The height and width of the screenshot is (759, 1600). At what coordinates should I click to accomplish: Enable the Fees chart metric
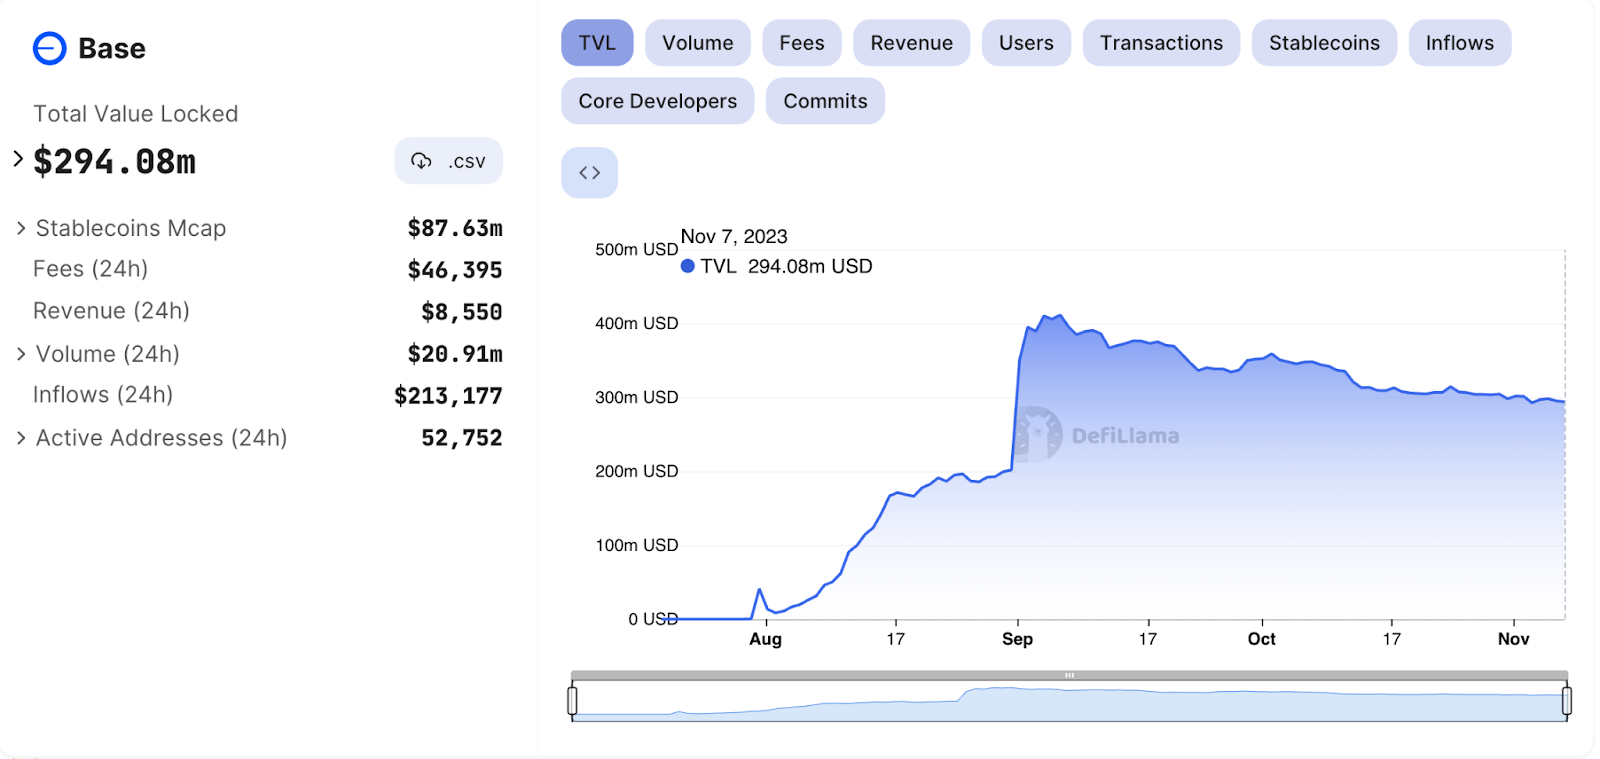click(x=801, y=43)
